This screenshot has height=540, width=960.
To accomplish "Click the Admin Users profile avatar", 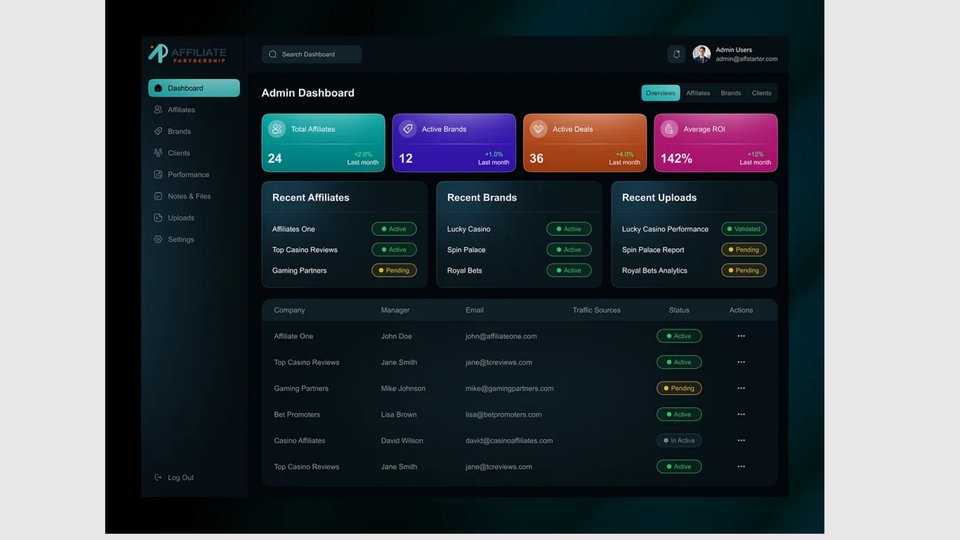I will (702, 54).
